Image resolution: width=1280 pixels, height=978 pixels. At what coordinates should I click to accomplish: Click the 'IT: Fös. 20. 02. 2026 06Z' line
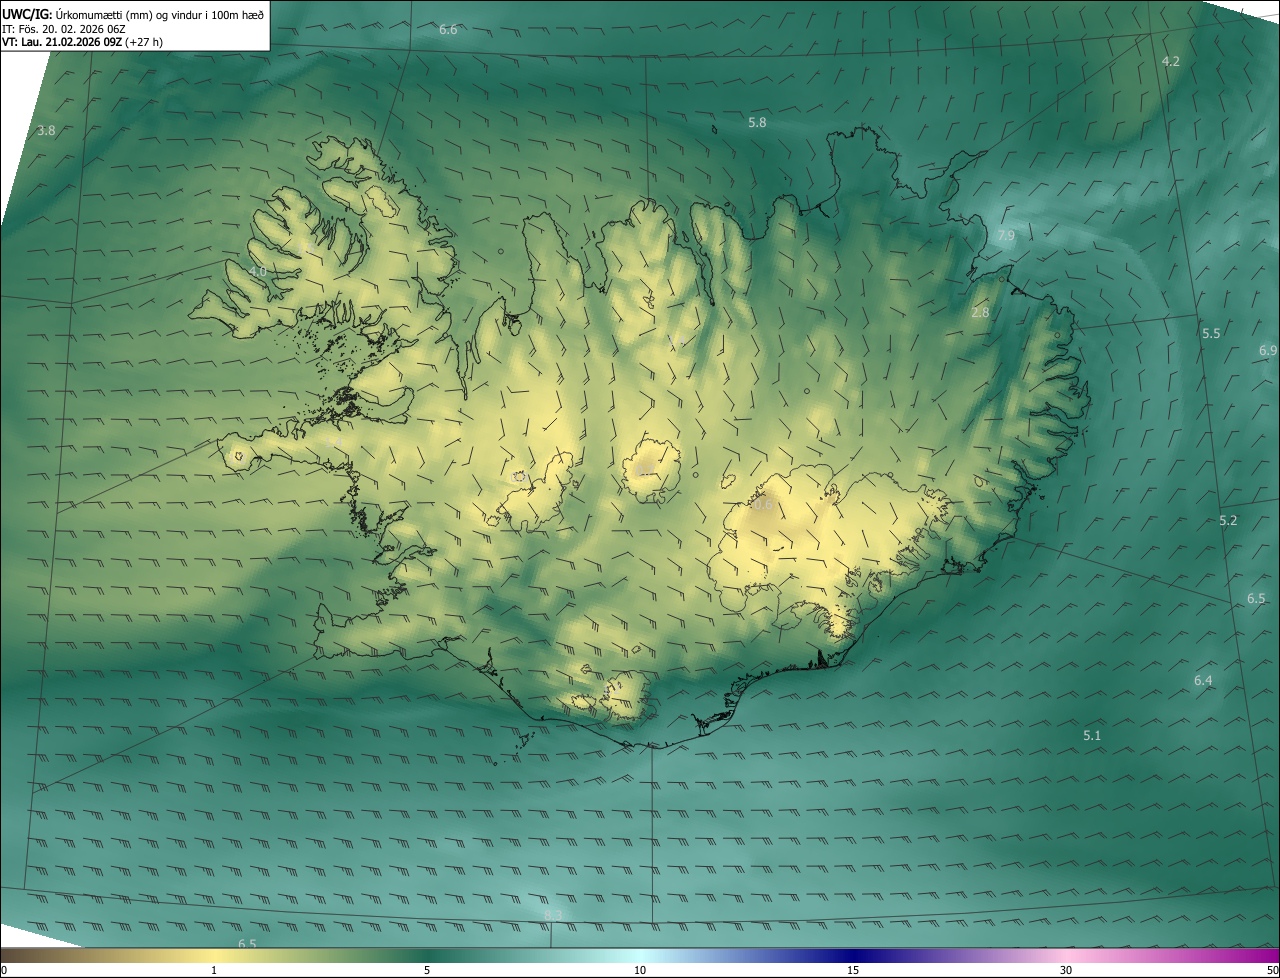click(x=62, y=29)
